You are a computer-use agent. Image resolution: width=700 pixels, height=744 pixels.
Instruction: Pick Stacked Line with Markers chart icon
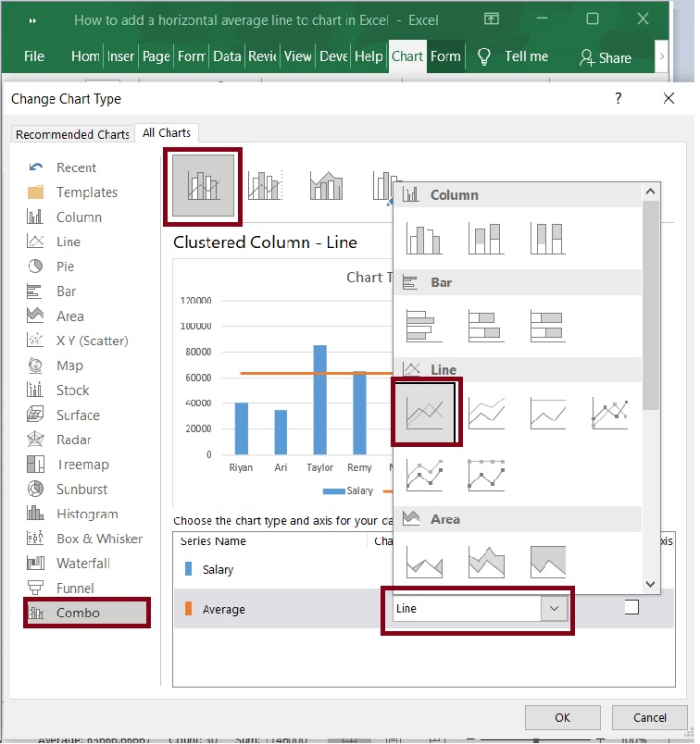(x=424, y=475)
